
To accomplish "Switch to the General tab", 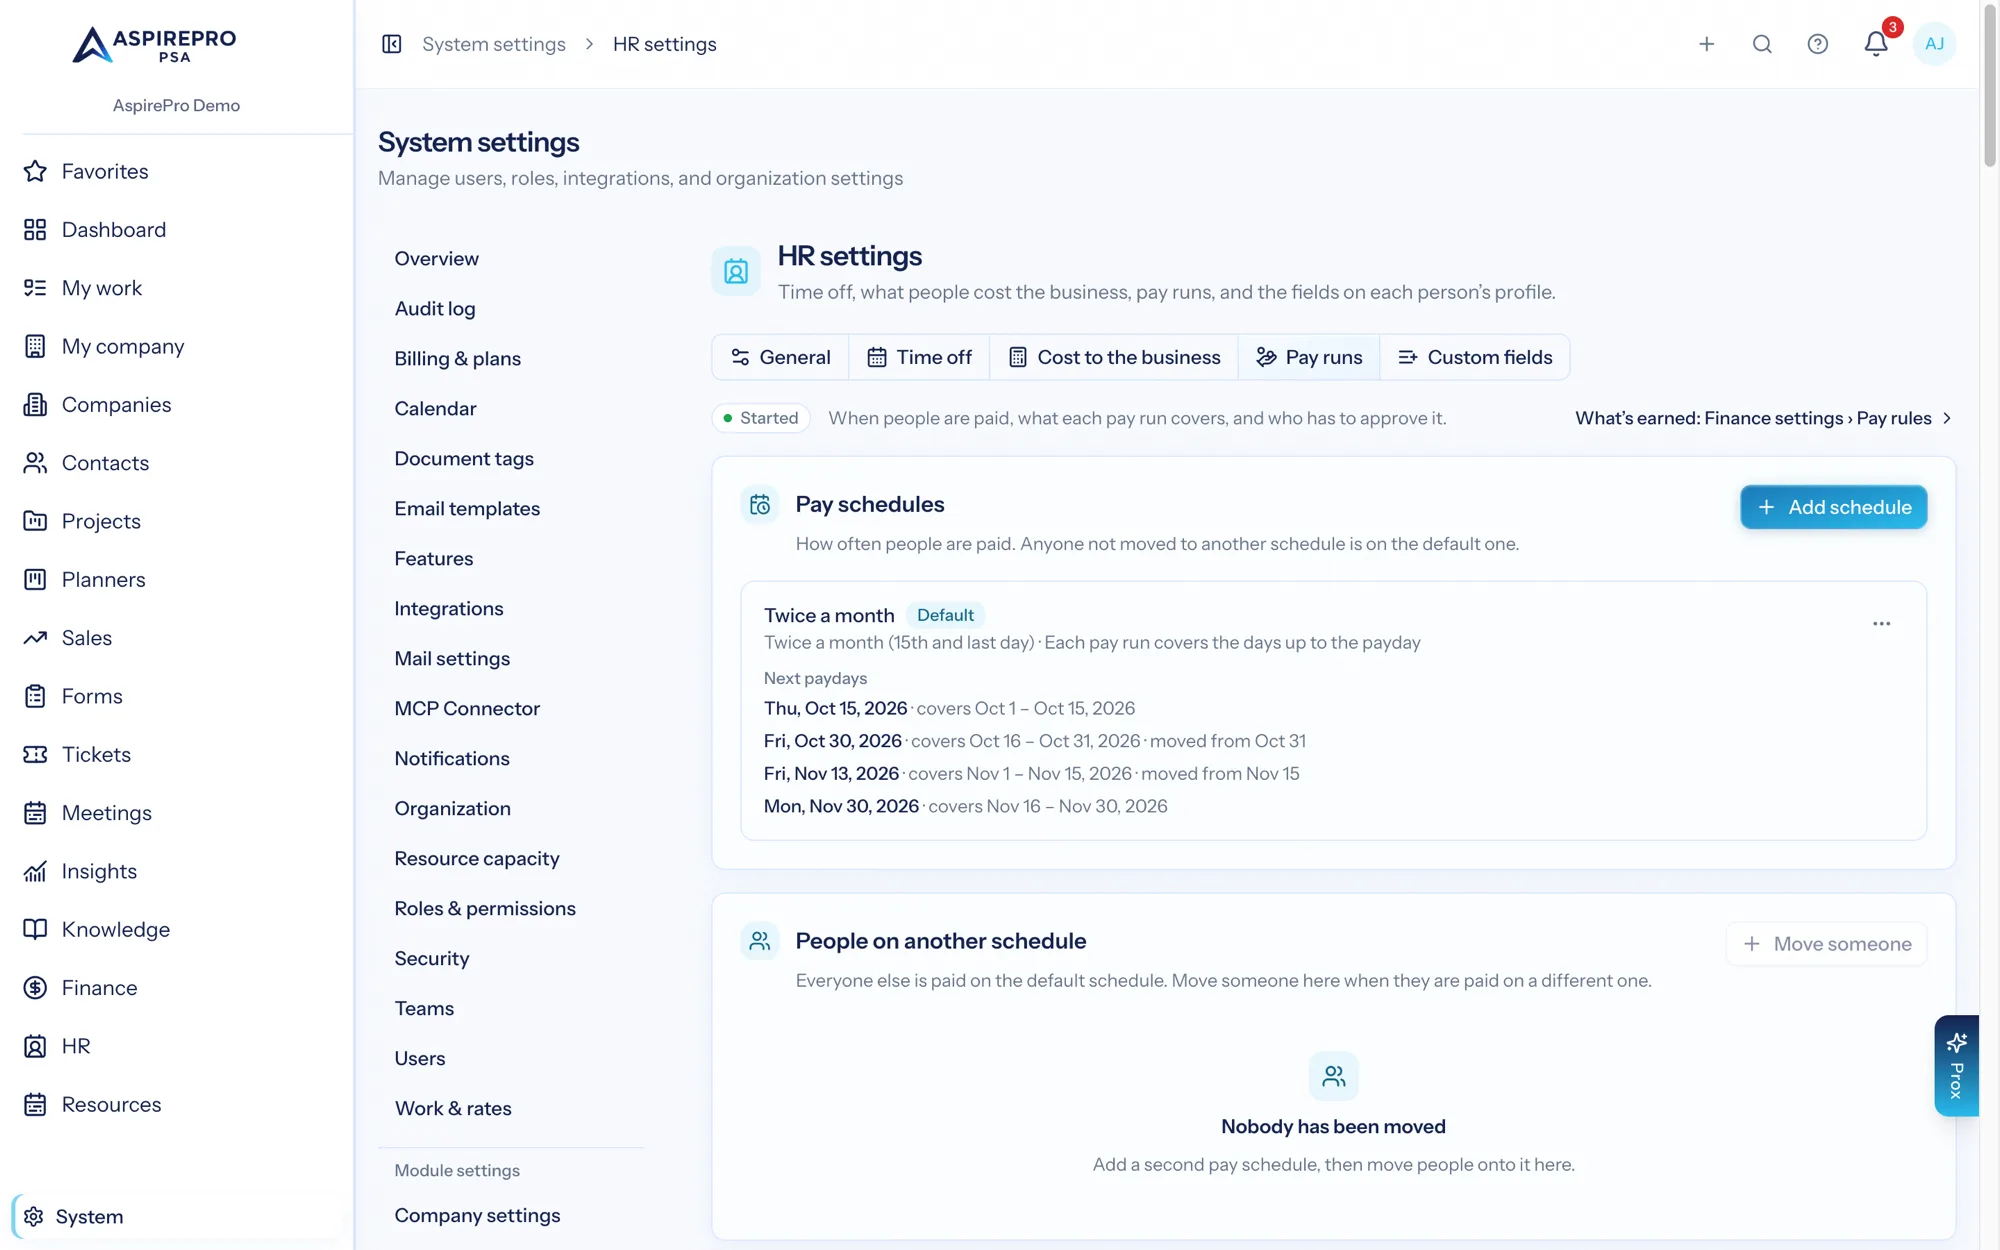I will click(781, 357).
